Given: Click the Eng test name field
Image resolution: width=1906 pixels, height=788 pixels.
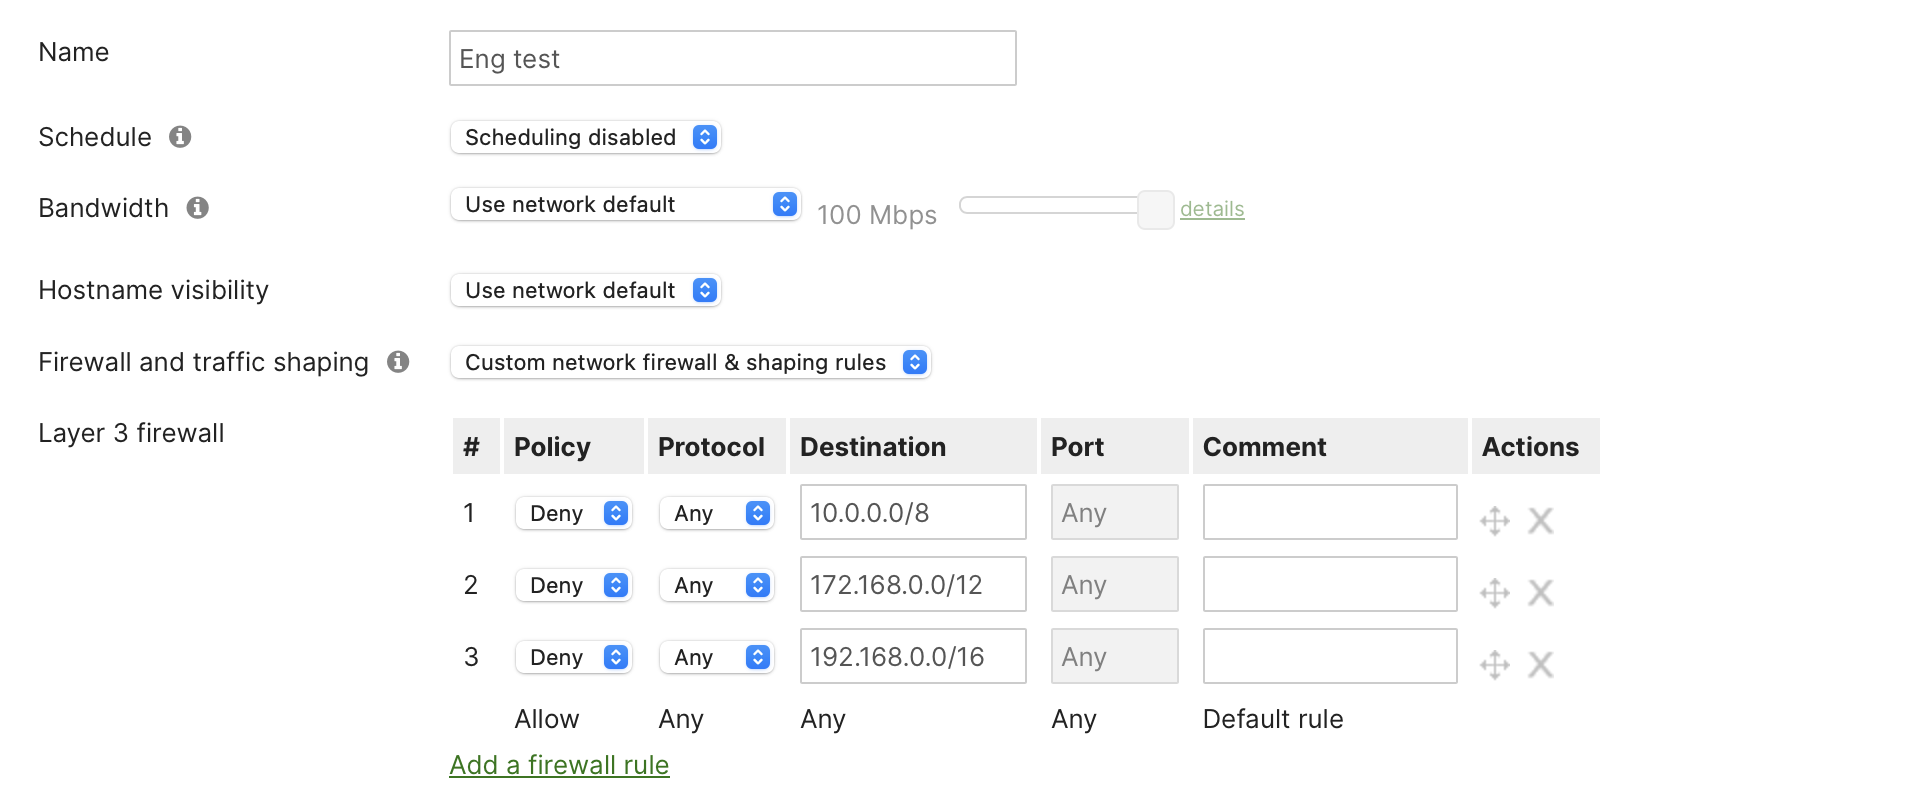Looking at the screenshot, I should [732, 58].
